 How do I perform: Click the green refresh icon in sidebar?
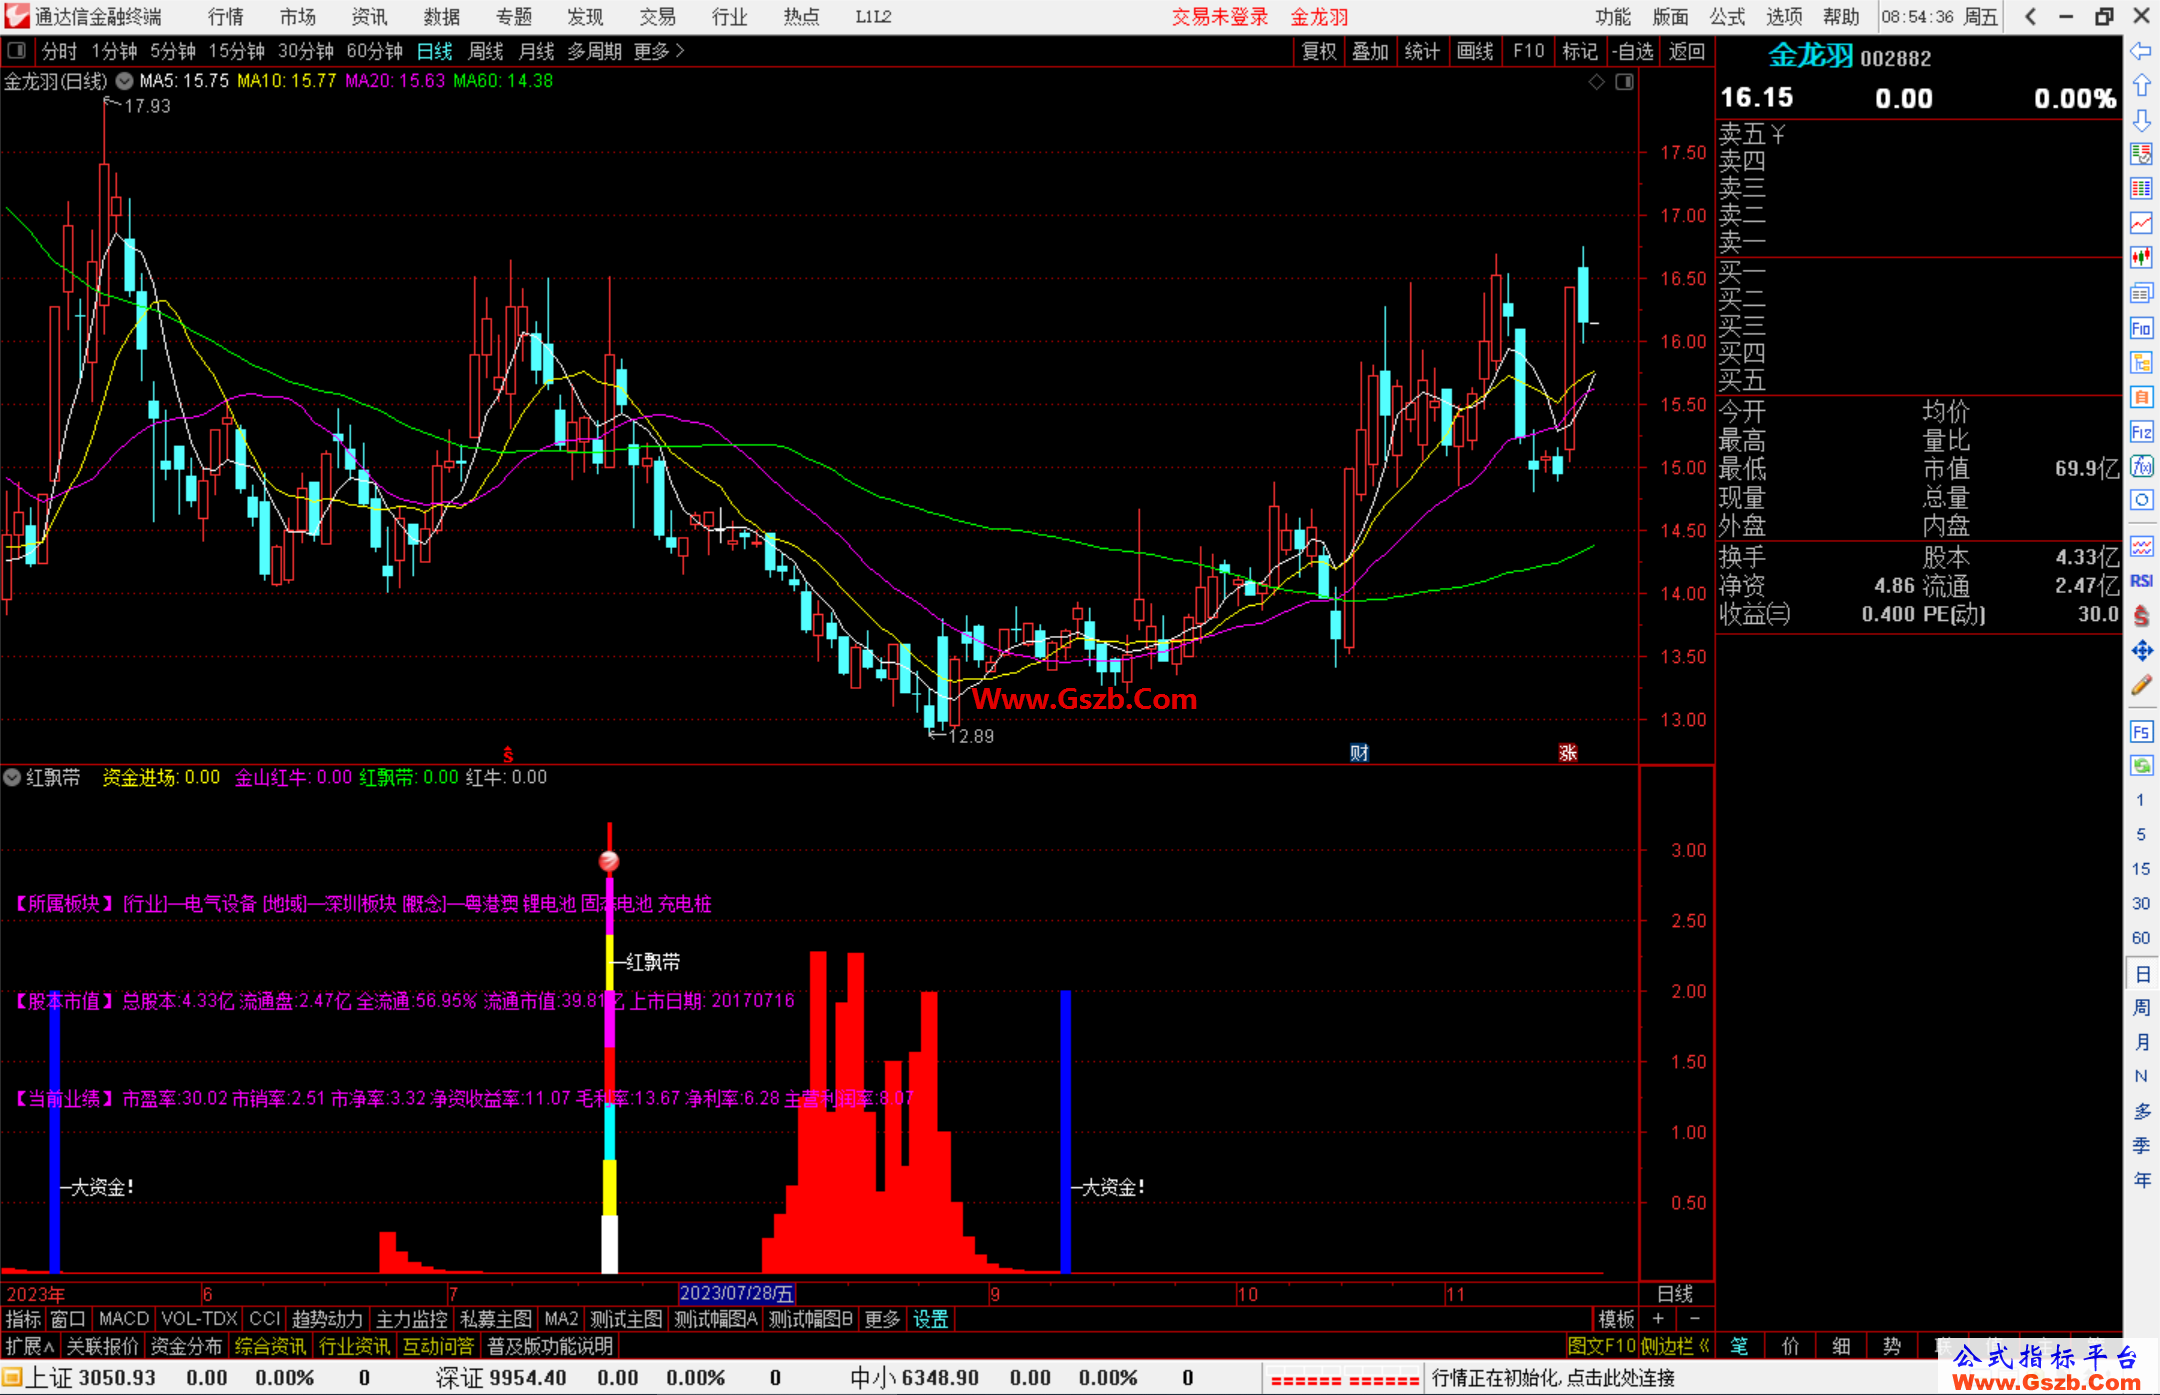click(2141, 766)
